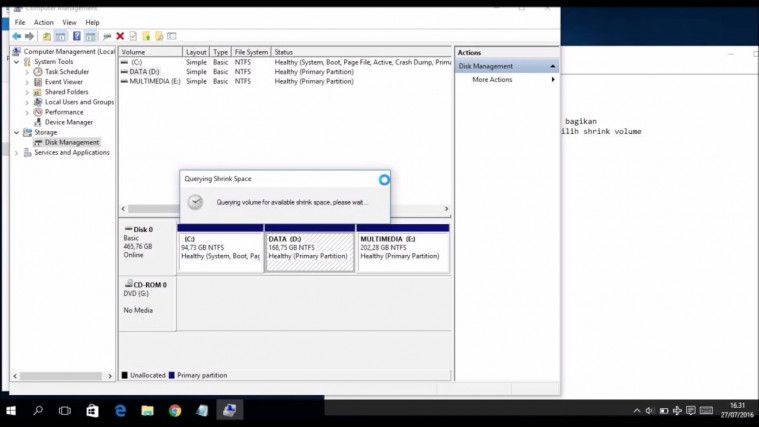
Task: Open the Action menu
Action: [x=44, y=22]
